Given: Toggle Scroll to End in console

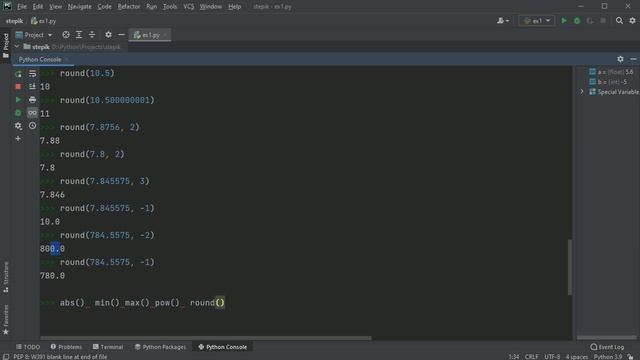Looking at the screenshot, I should pos(32,87).
